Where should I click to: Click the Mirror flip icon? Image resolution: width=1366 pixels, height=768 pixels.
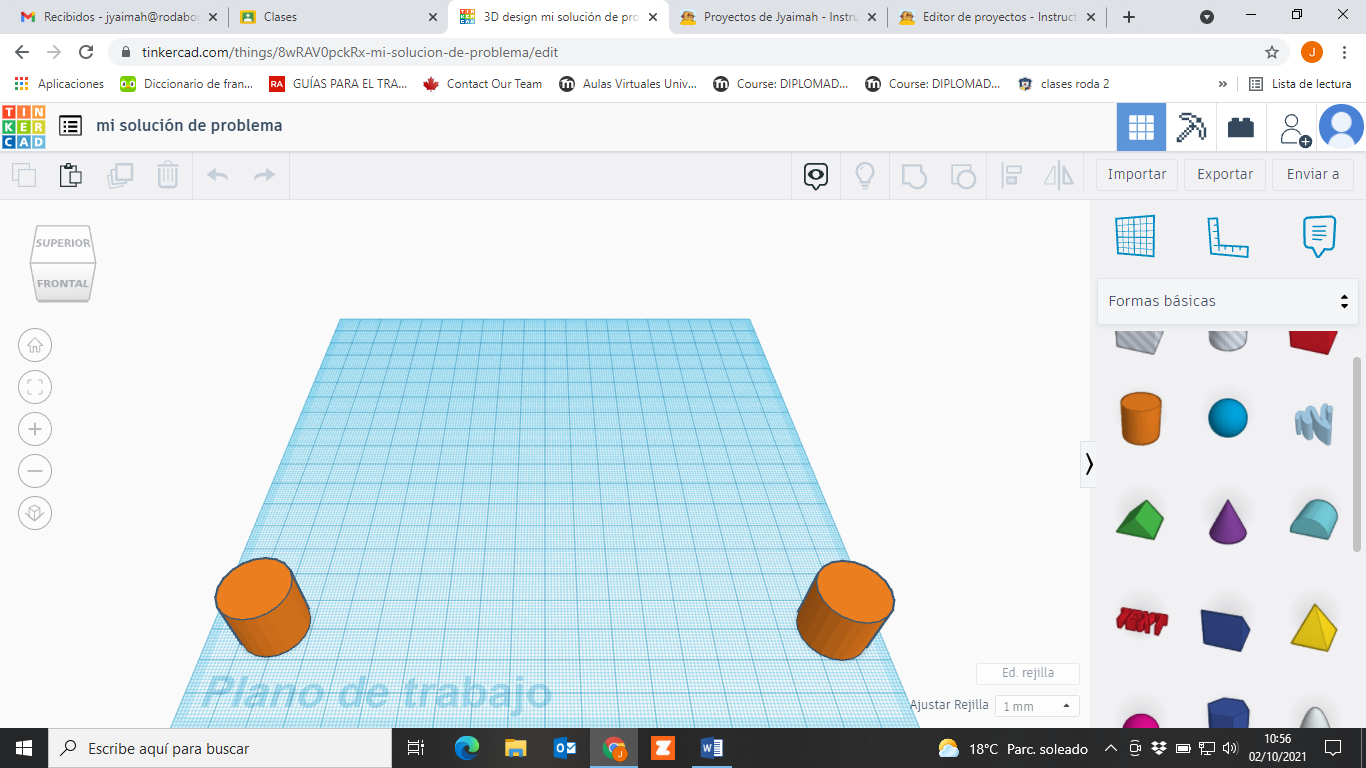point(1058,176)
